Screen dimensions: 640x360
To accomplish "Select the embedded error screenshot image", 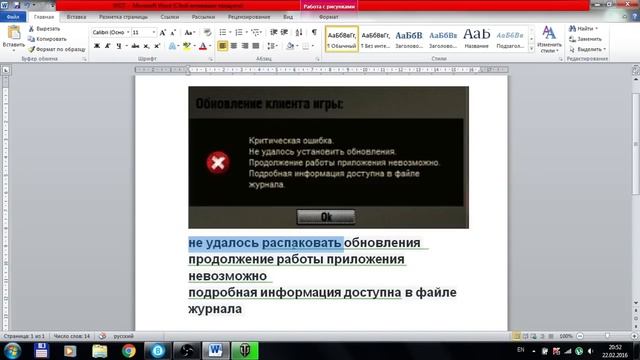I will pos(328,157).
